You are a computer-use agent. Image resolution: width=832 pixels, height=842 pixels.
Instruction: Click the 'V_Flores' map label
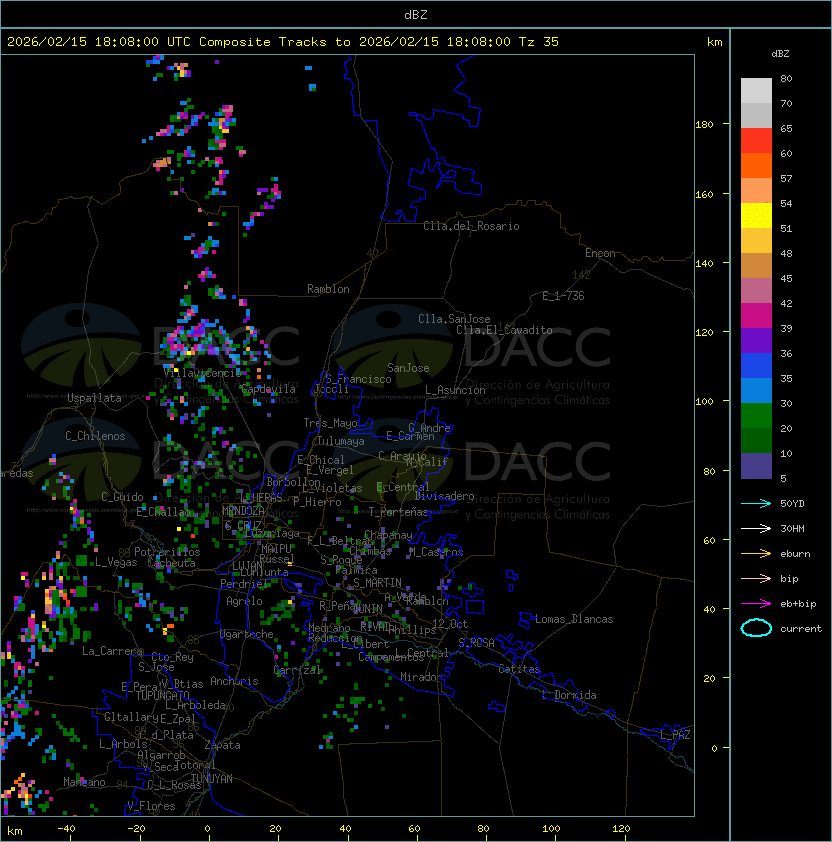coord(151,806)
